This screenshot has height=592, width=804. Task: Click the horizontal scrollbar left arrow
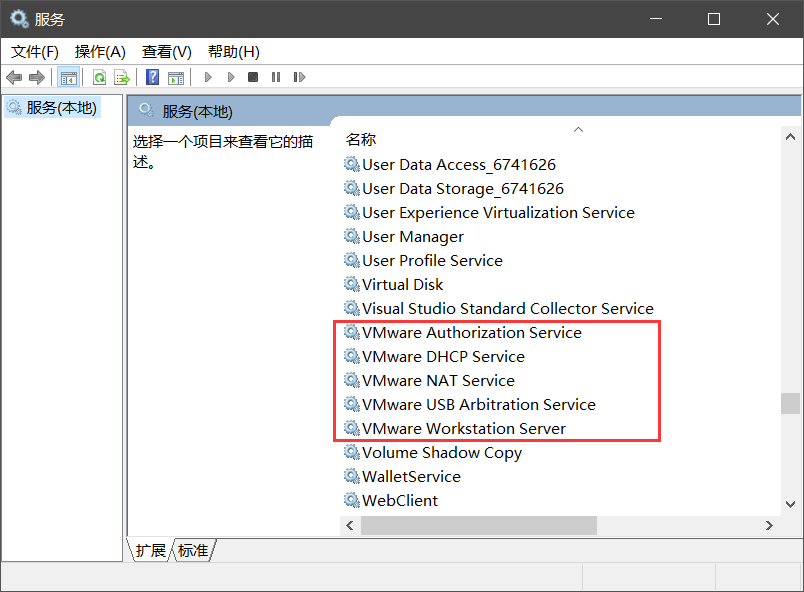(x=350, y=525)
